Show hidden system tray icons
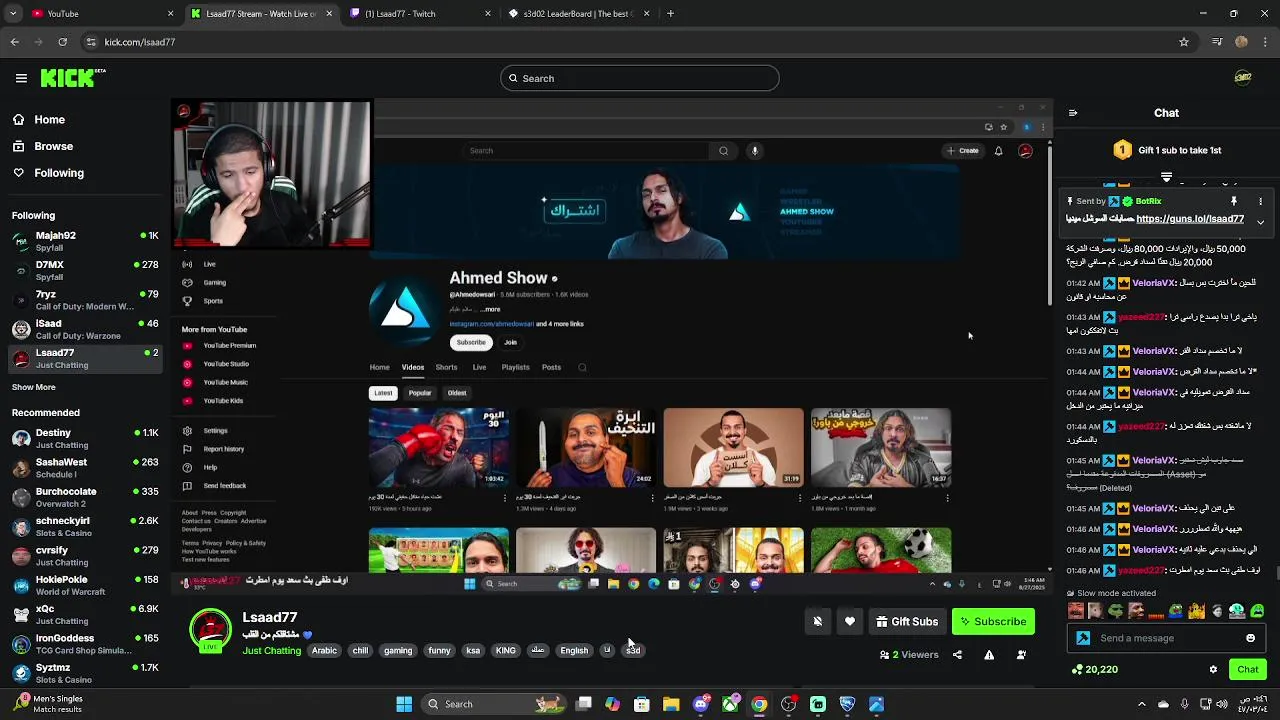Image resolution: width=1280 pixels, height=720 pixels. click(1141, 704)
